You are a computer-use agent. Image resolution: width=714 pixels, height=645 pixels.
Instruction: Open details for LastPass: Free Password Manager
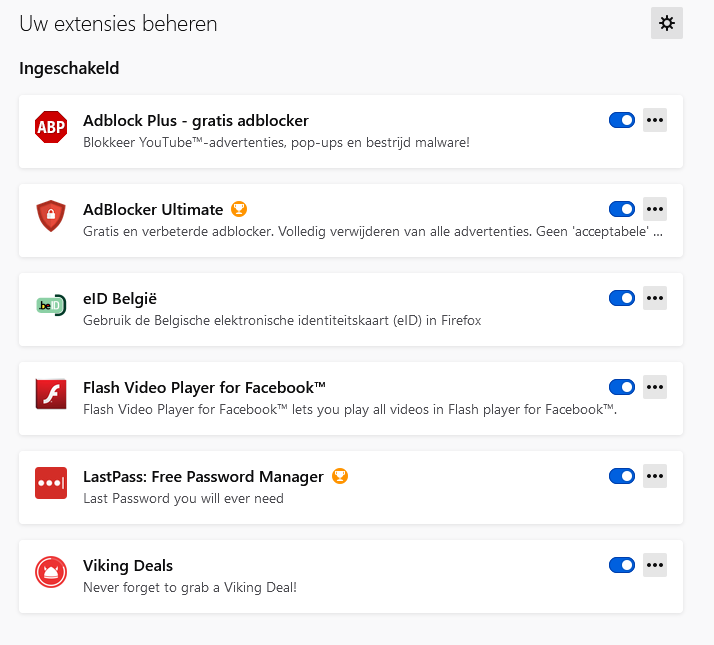pos(203,476)
